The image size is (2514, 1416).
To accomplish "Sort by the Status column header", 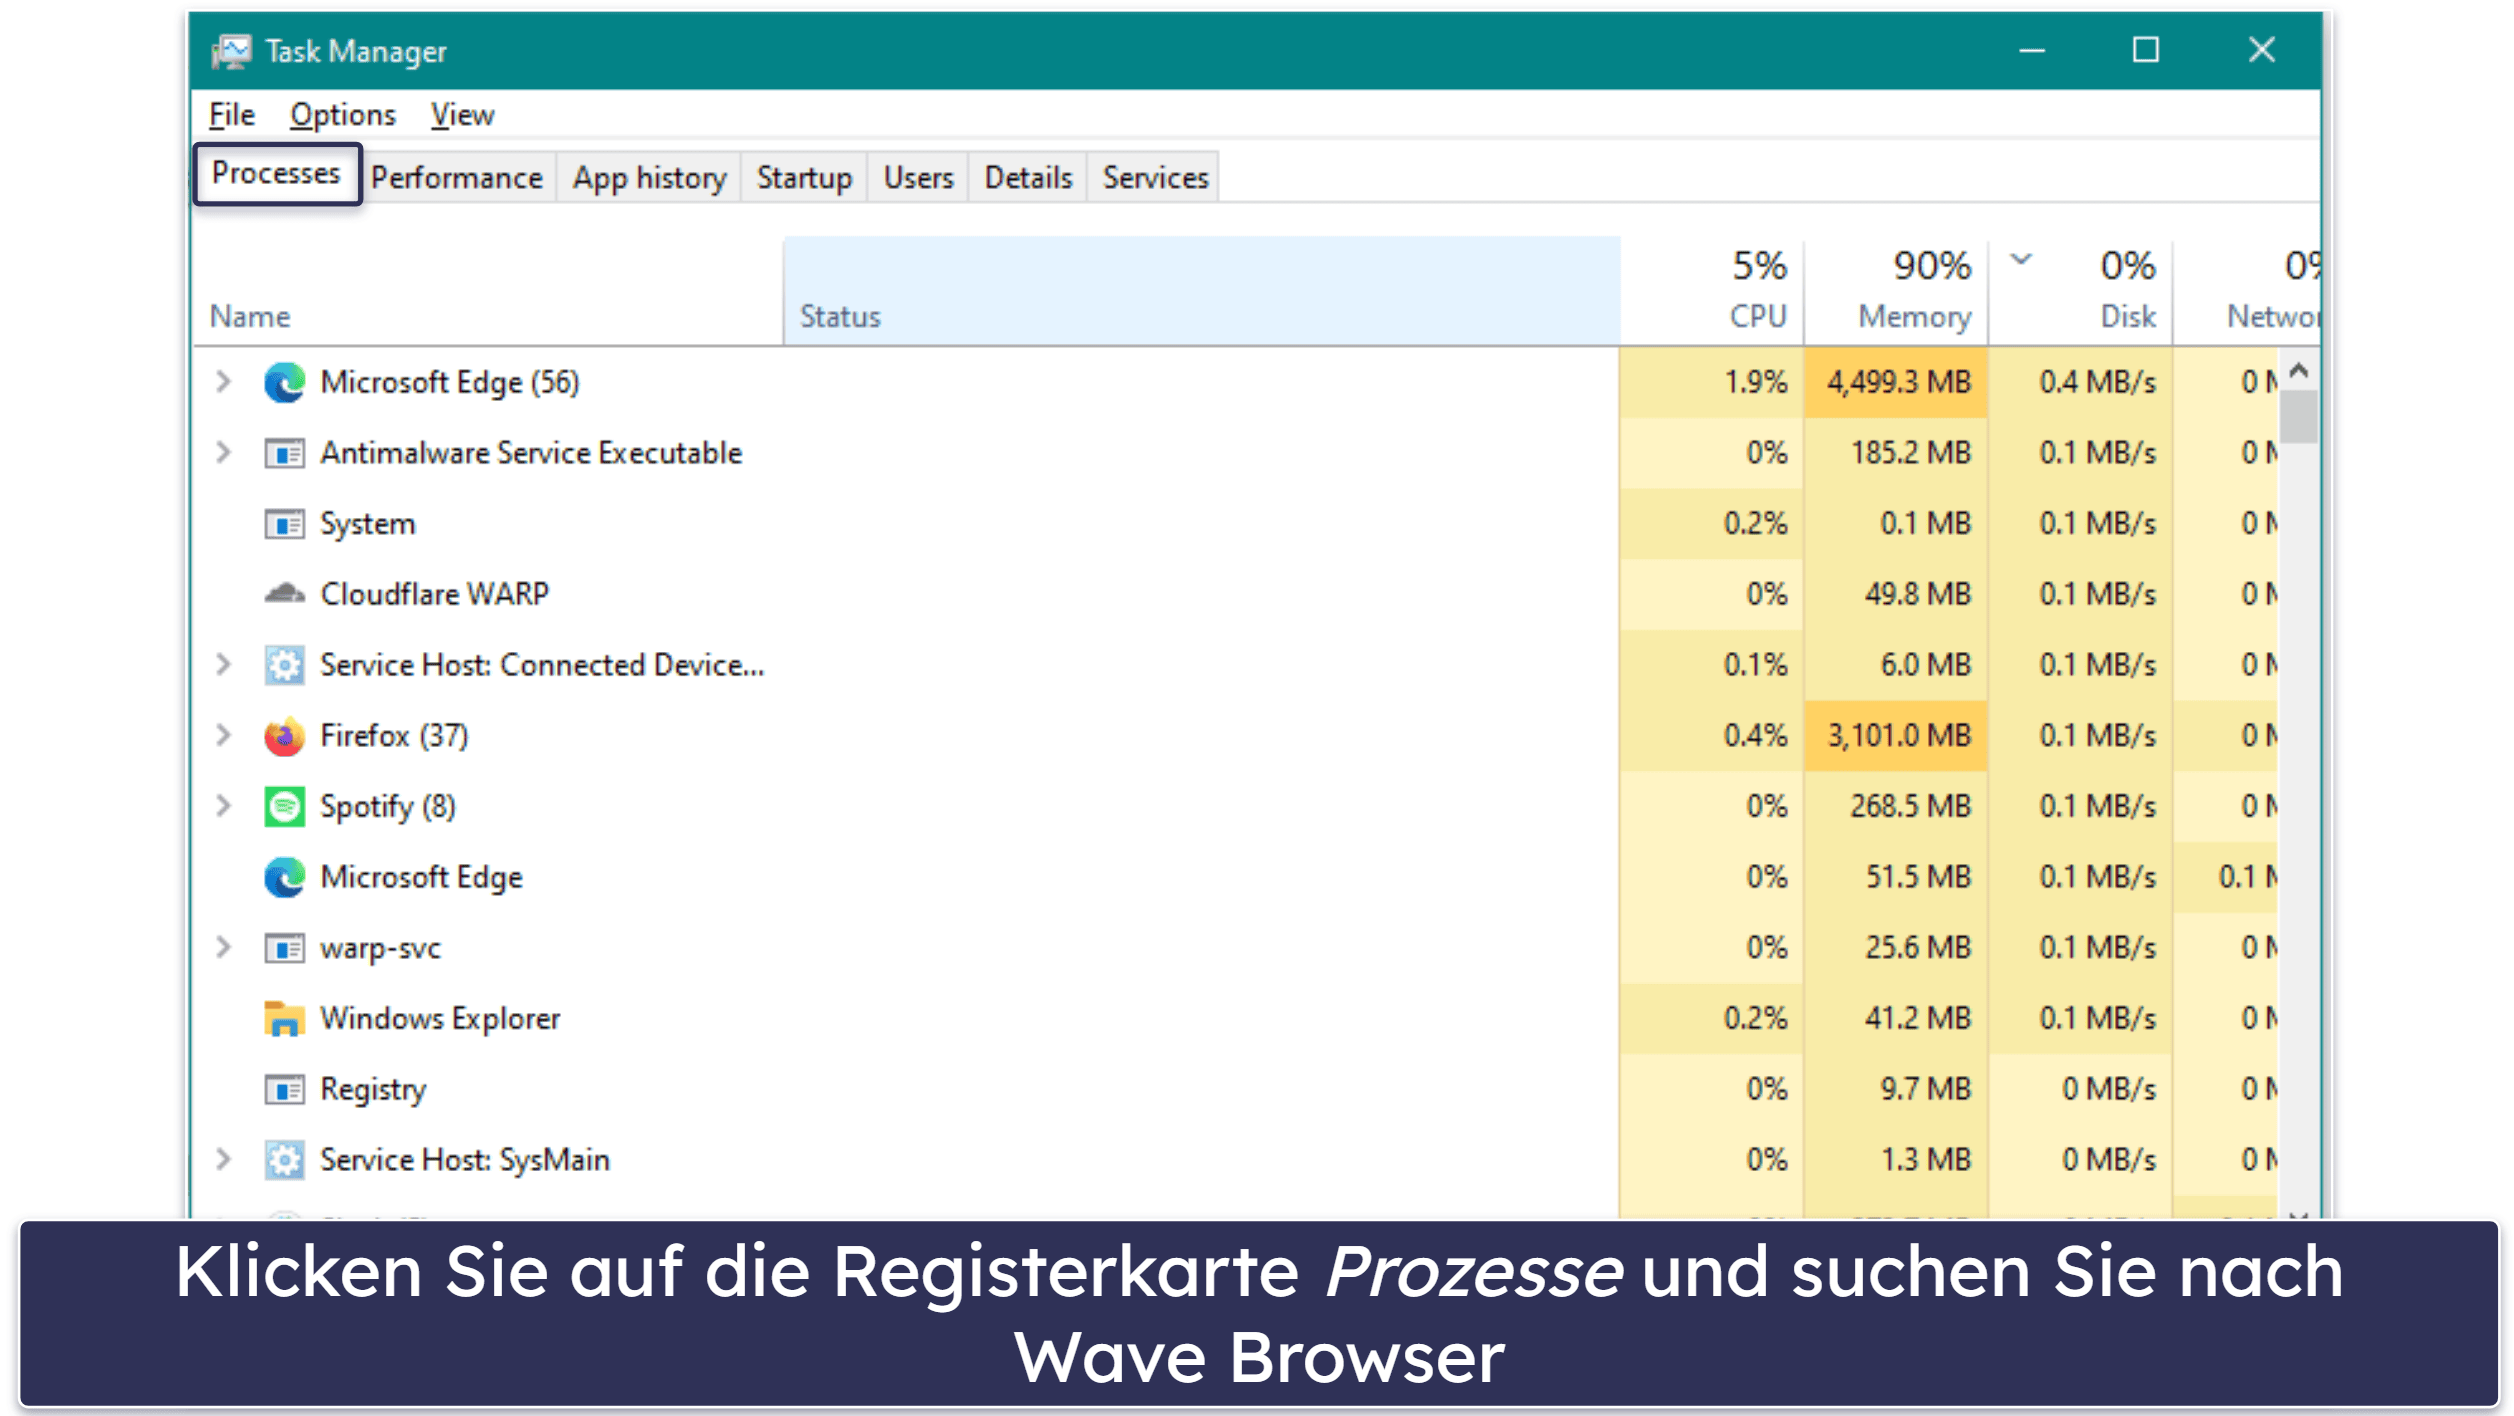I will (1202, 292).
